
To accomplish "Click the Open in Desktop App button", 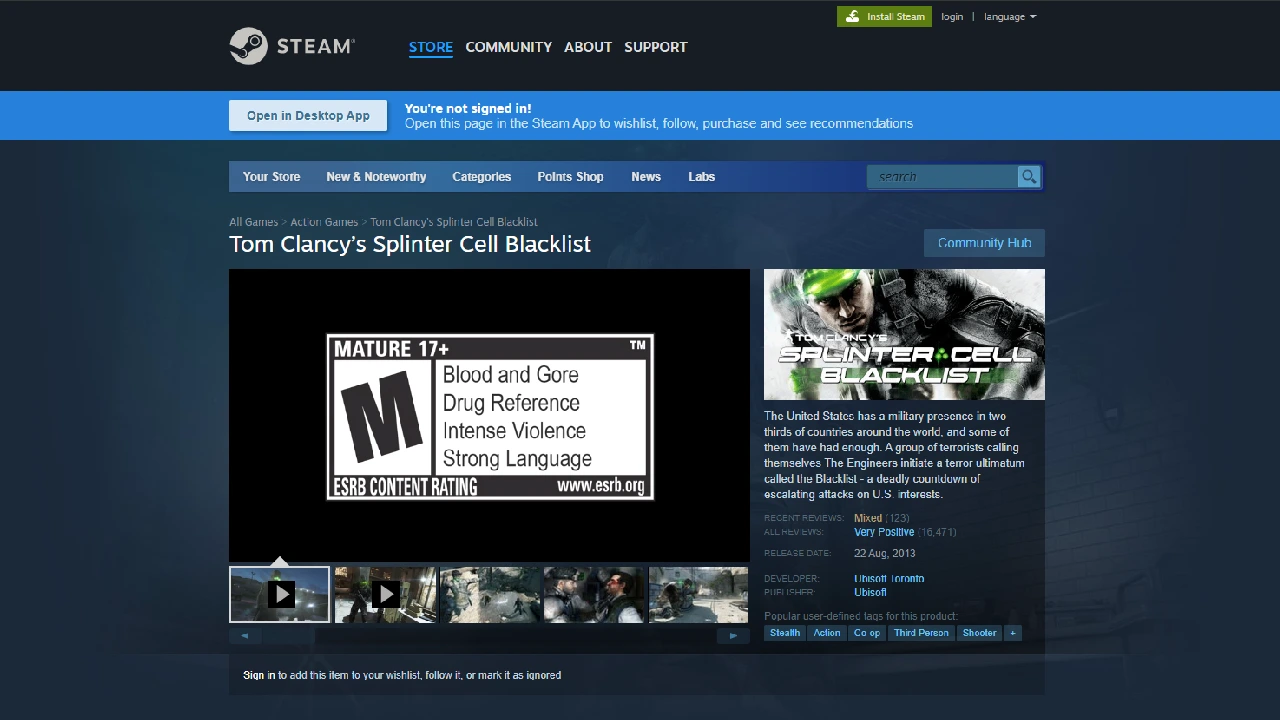I will pyautogui.click(x=307, y=115).
